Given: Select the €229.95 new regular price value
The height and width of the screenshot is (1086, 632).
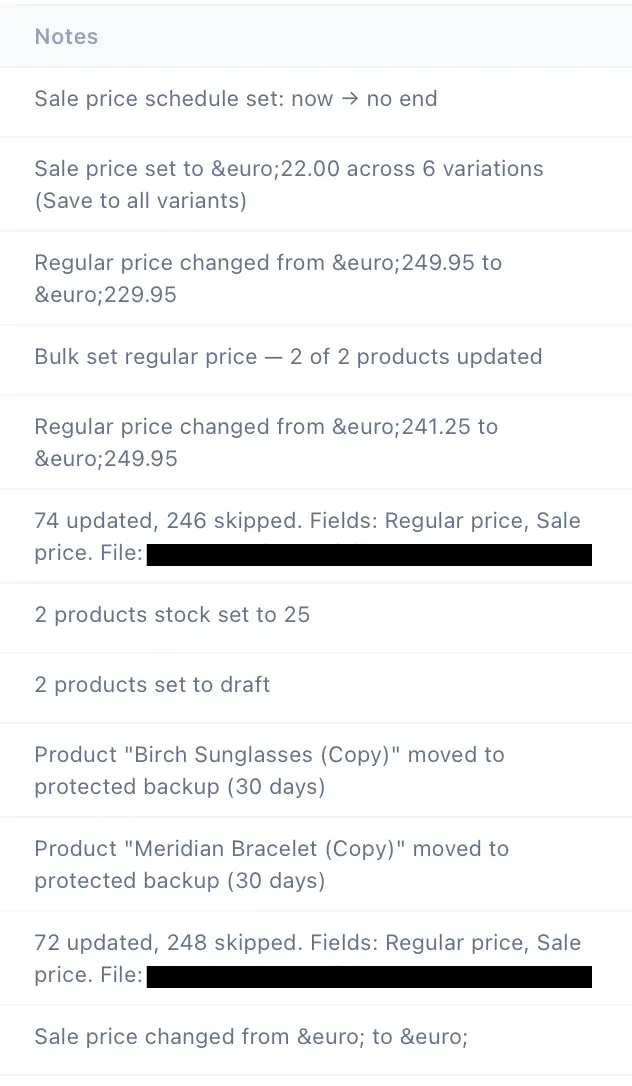Looking at the screenshot, I should coord(105,294).
